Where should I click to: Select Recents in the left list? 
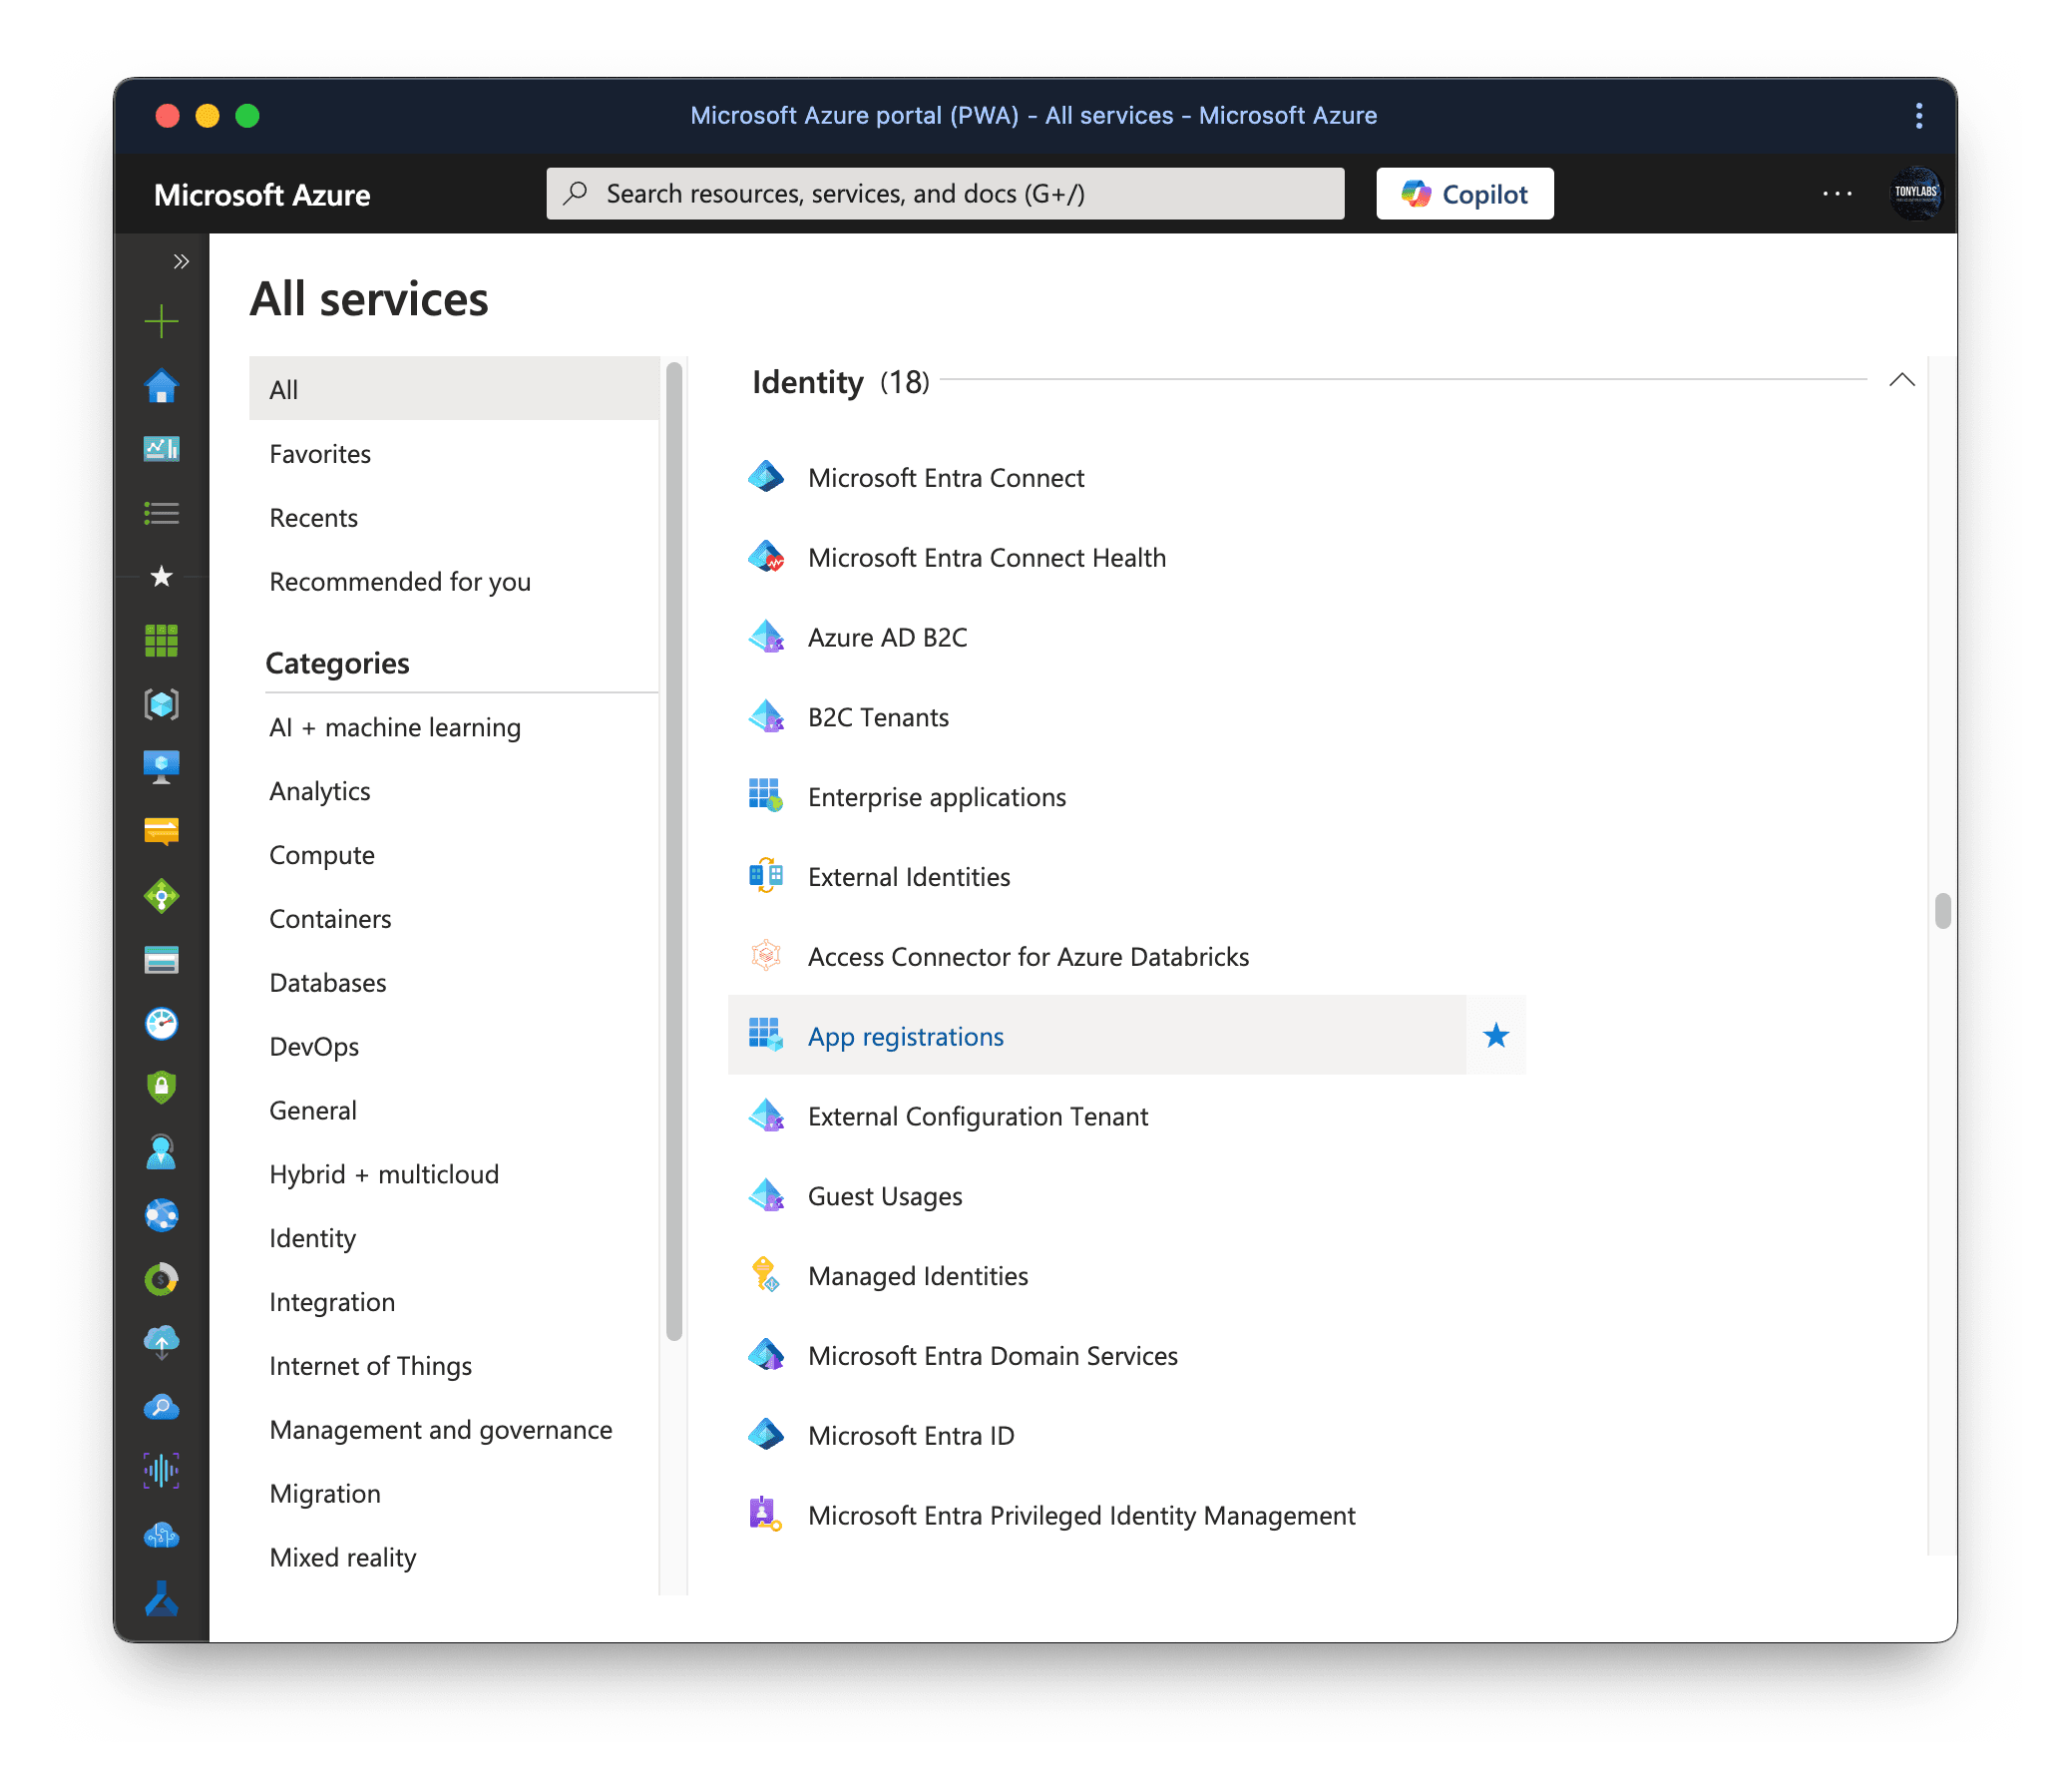coord(454,518)
